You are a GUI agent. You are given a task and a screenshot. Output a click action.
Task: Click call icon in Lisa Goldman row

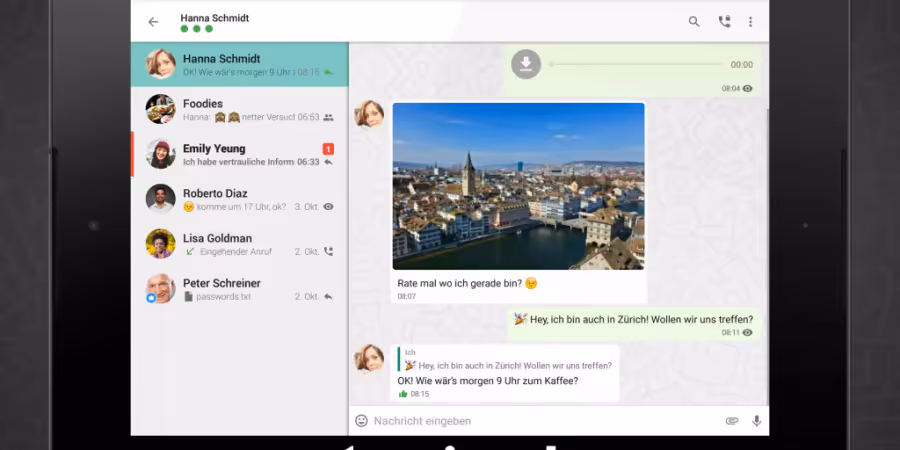[328, 251]
